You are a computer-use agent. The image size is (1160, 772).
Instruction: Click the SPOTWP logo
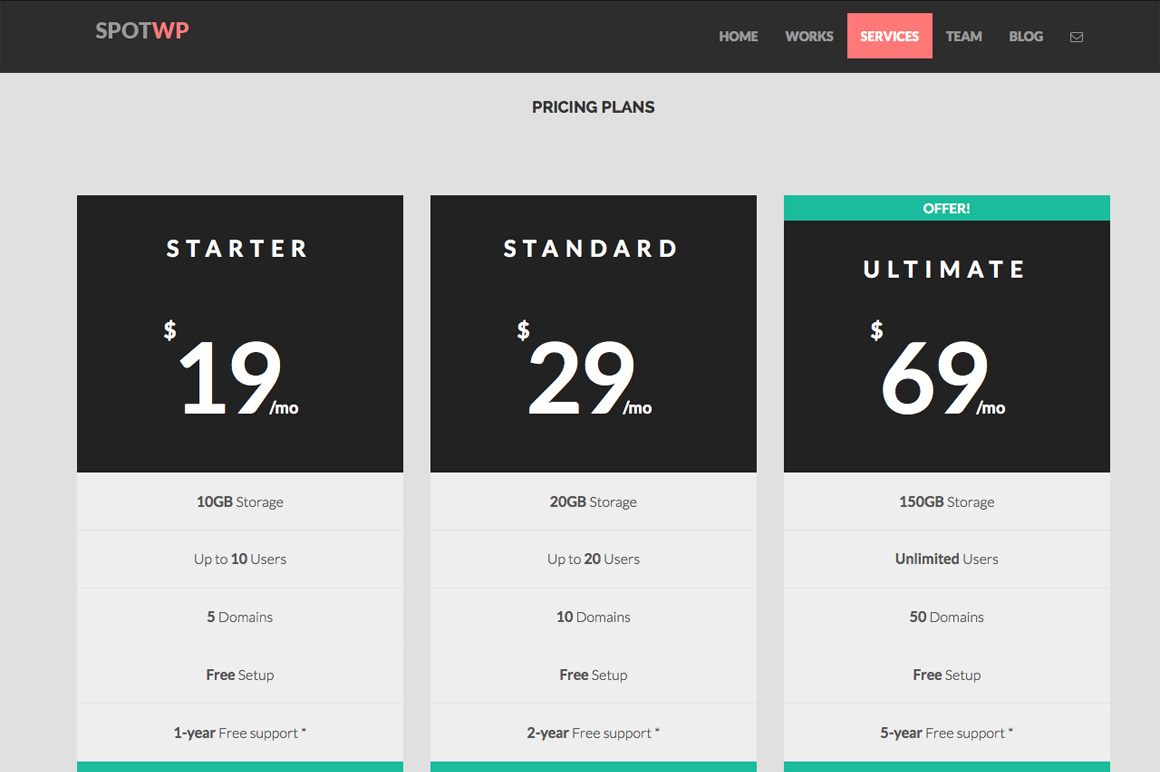point(142,30)
